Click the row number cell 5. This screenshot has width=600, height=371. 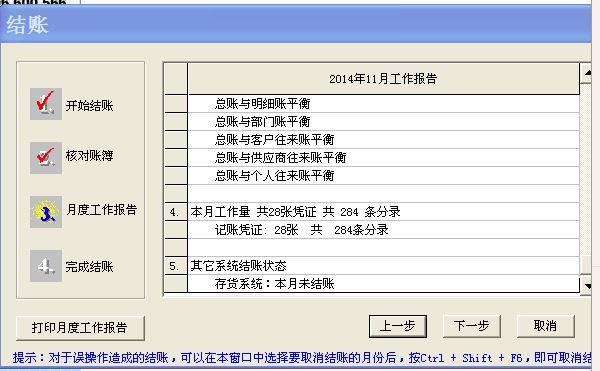tap(176, 265)
